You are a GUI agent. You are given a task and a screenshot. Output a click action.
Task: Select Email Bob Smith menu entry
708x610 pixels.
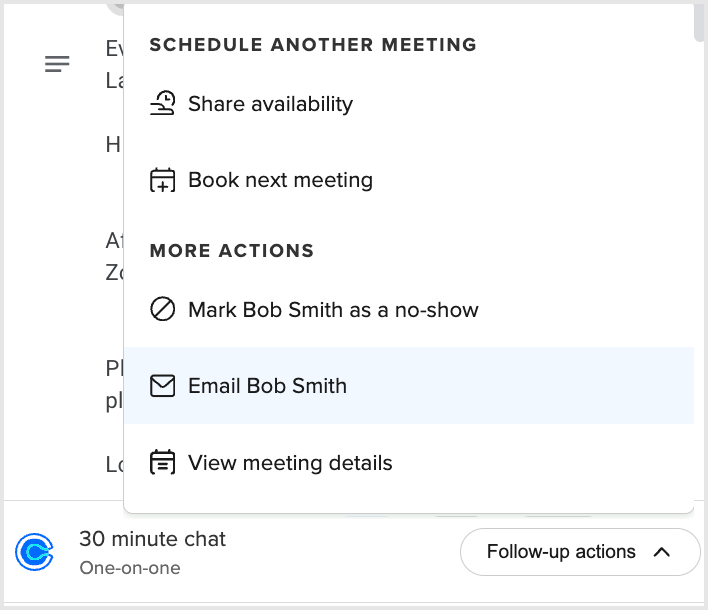coord(267,386)
